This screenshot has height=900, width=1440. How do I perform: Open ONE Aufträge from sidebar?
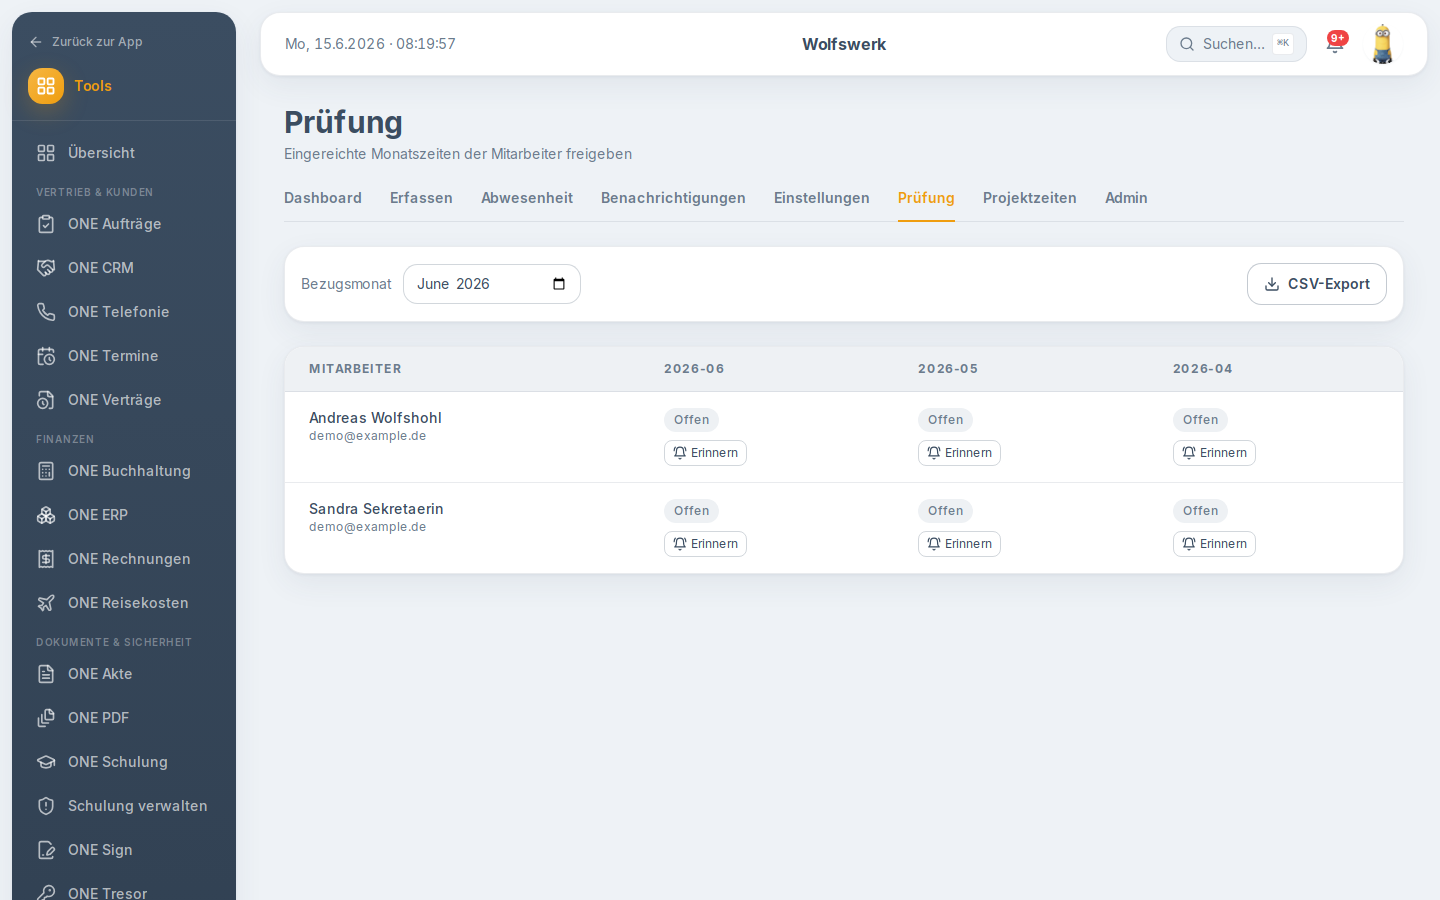124,224
